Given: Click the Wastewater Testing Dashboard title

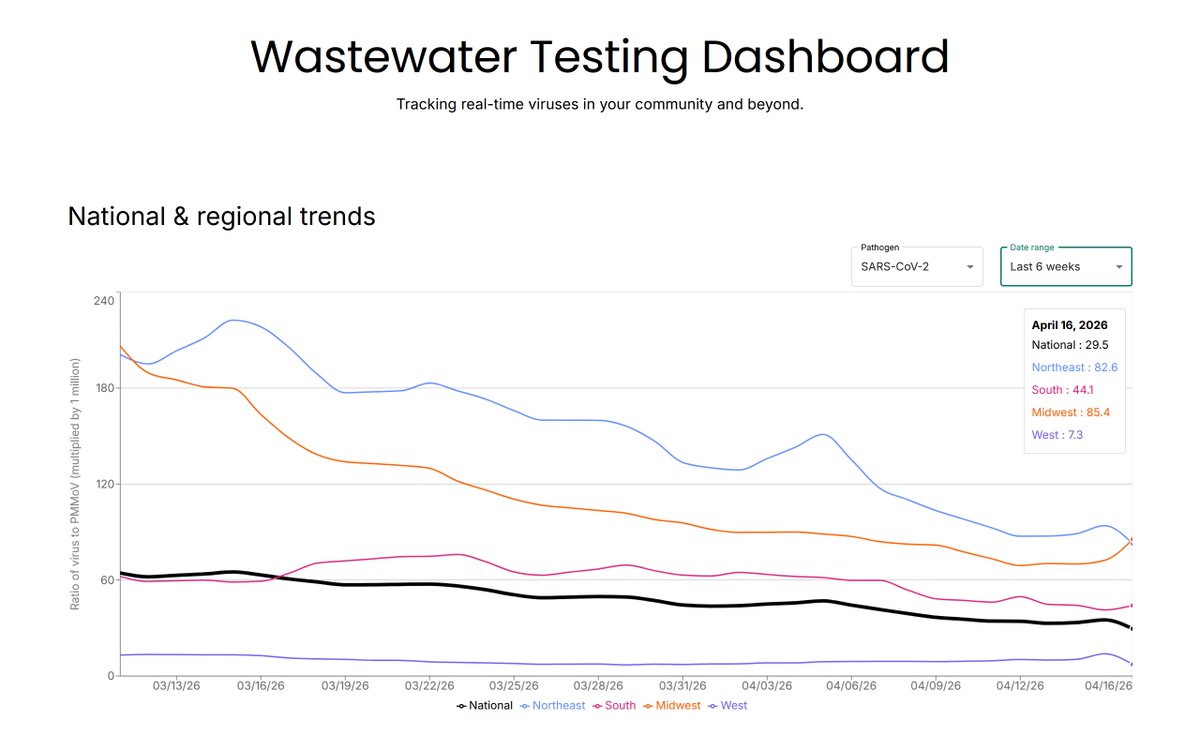Looking at the screenshot, I should [600, 56].
